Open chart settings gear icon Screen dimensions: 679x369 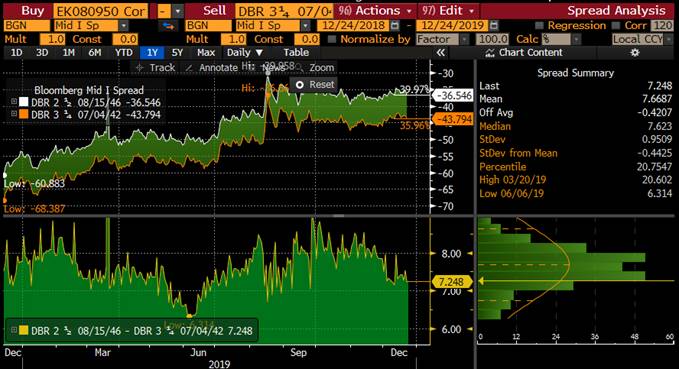[x=634, y=53]
